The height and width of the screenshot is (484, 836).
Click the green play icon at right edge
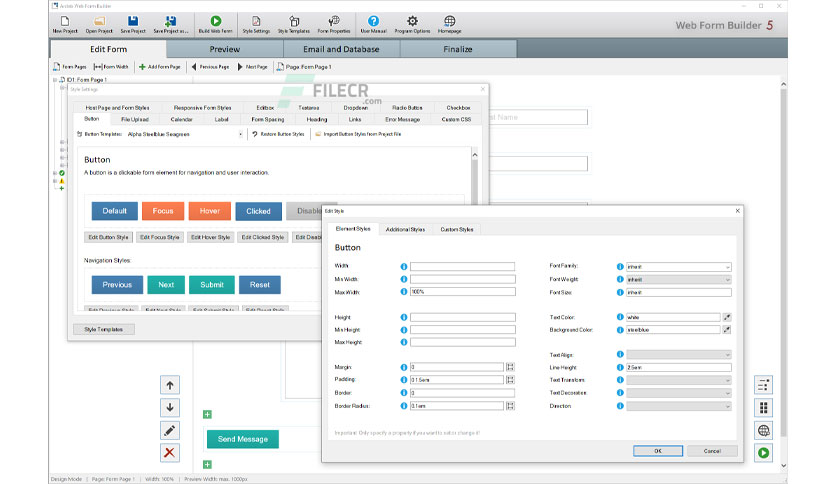tap(763, 453)
